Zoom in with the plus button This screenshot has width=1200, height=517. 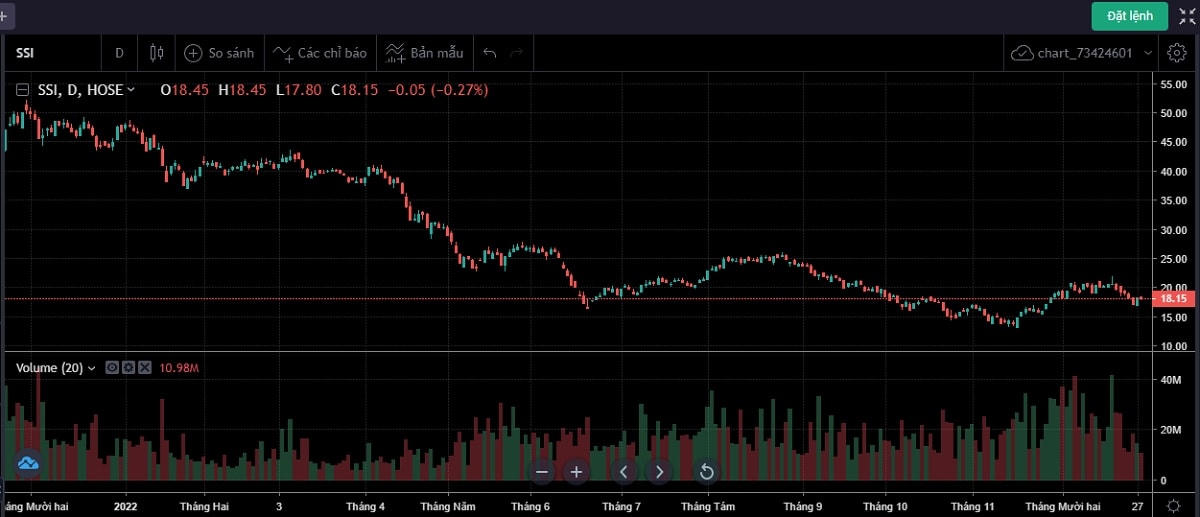(576, 472)
